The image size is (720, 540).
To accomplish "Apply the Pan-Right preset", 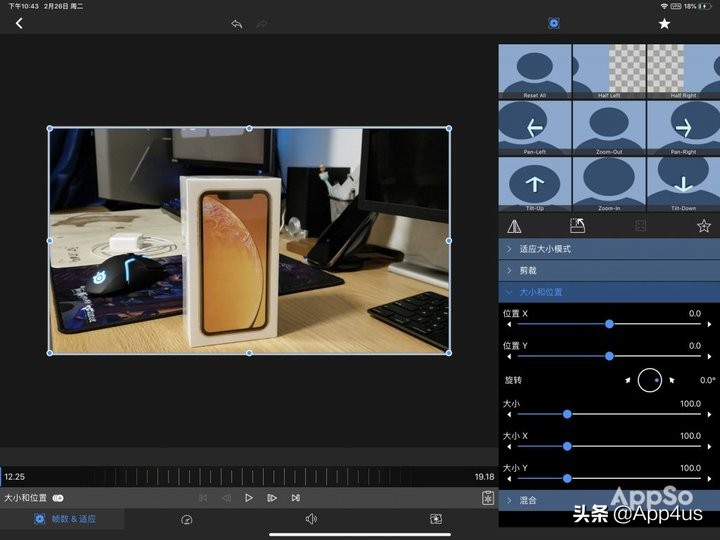I will pyautogui.click(x=683, y=128).
